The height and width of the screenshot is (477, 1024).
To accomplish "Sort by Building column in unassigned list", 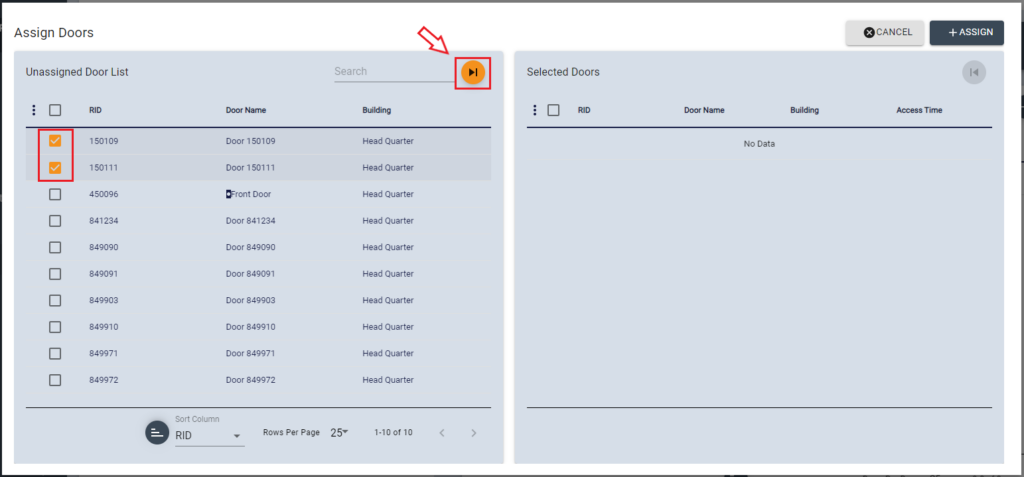I will click(376, 110).
